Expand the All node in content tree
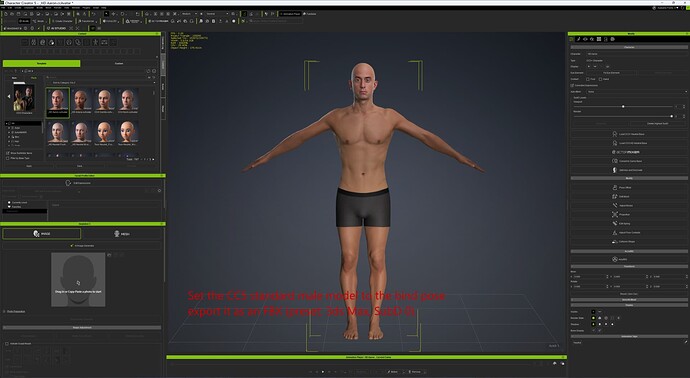 tap(7, 123)
